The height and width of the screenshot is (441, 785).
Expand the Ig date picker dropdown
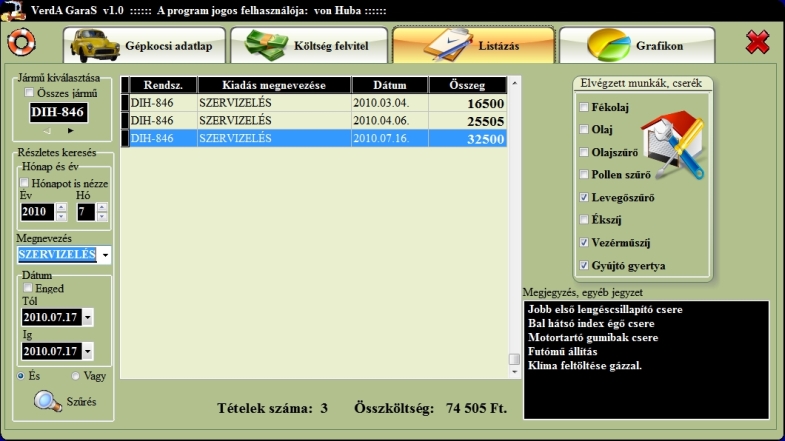(x=88, y=352)
